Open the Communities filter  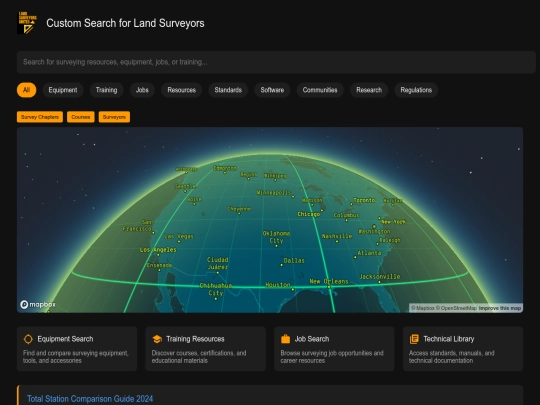pyautogui.click(x=320, y=90)
